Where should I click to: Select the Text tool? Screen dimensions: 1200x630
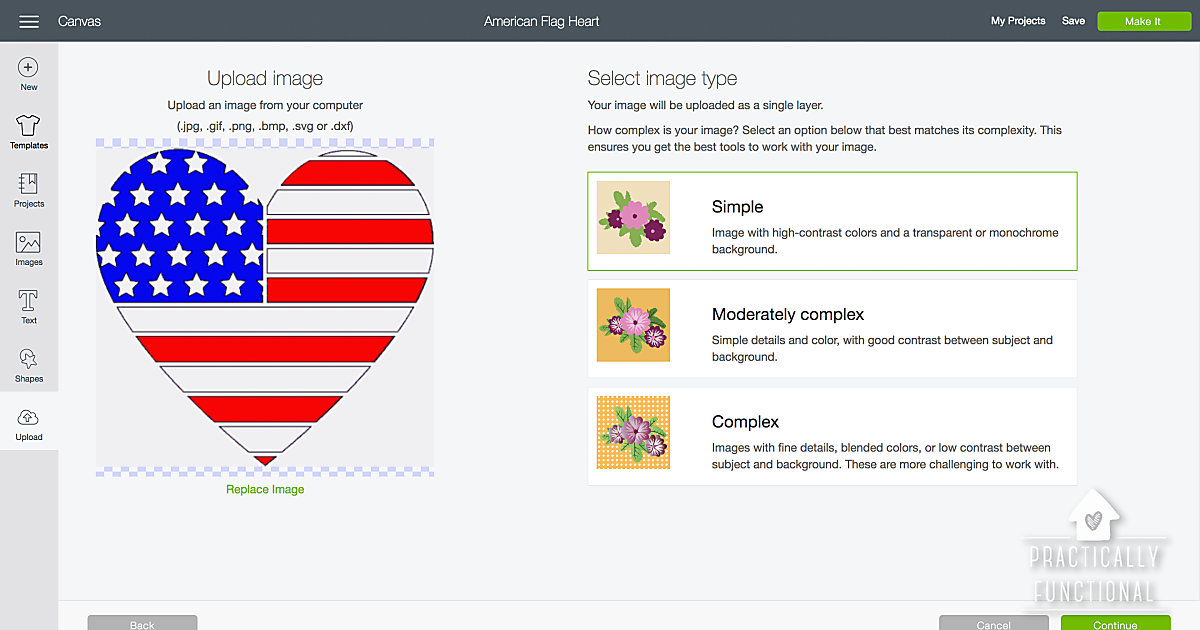pos(29,306)
